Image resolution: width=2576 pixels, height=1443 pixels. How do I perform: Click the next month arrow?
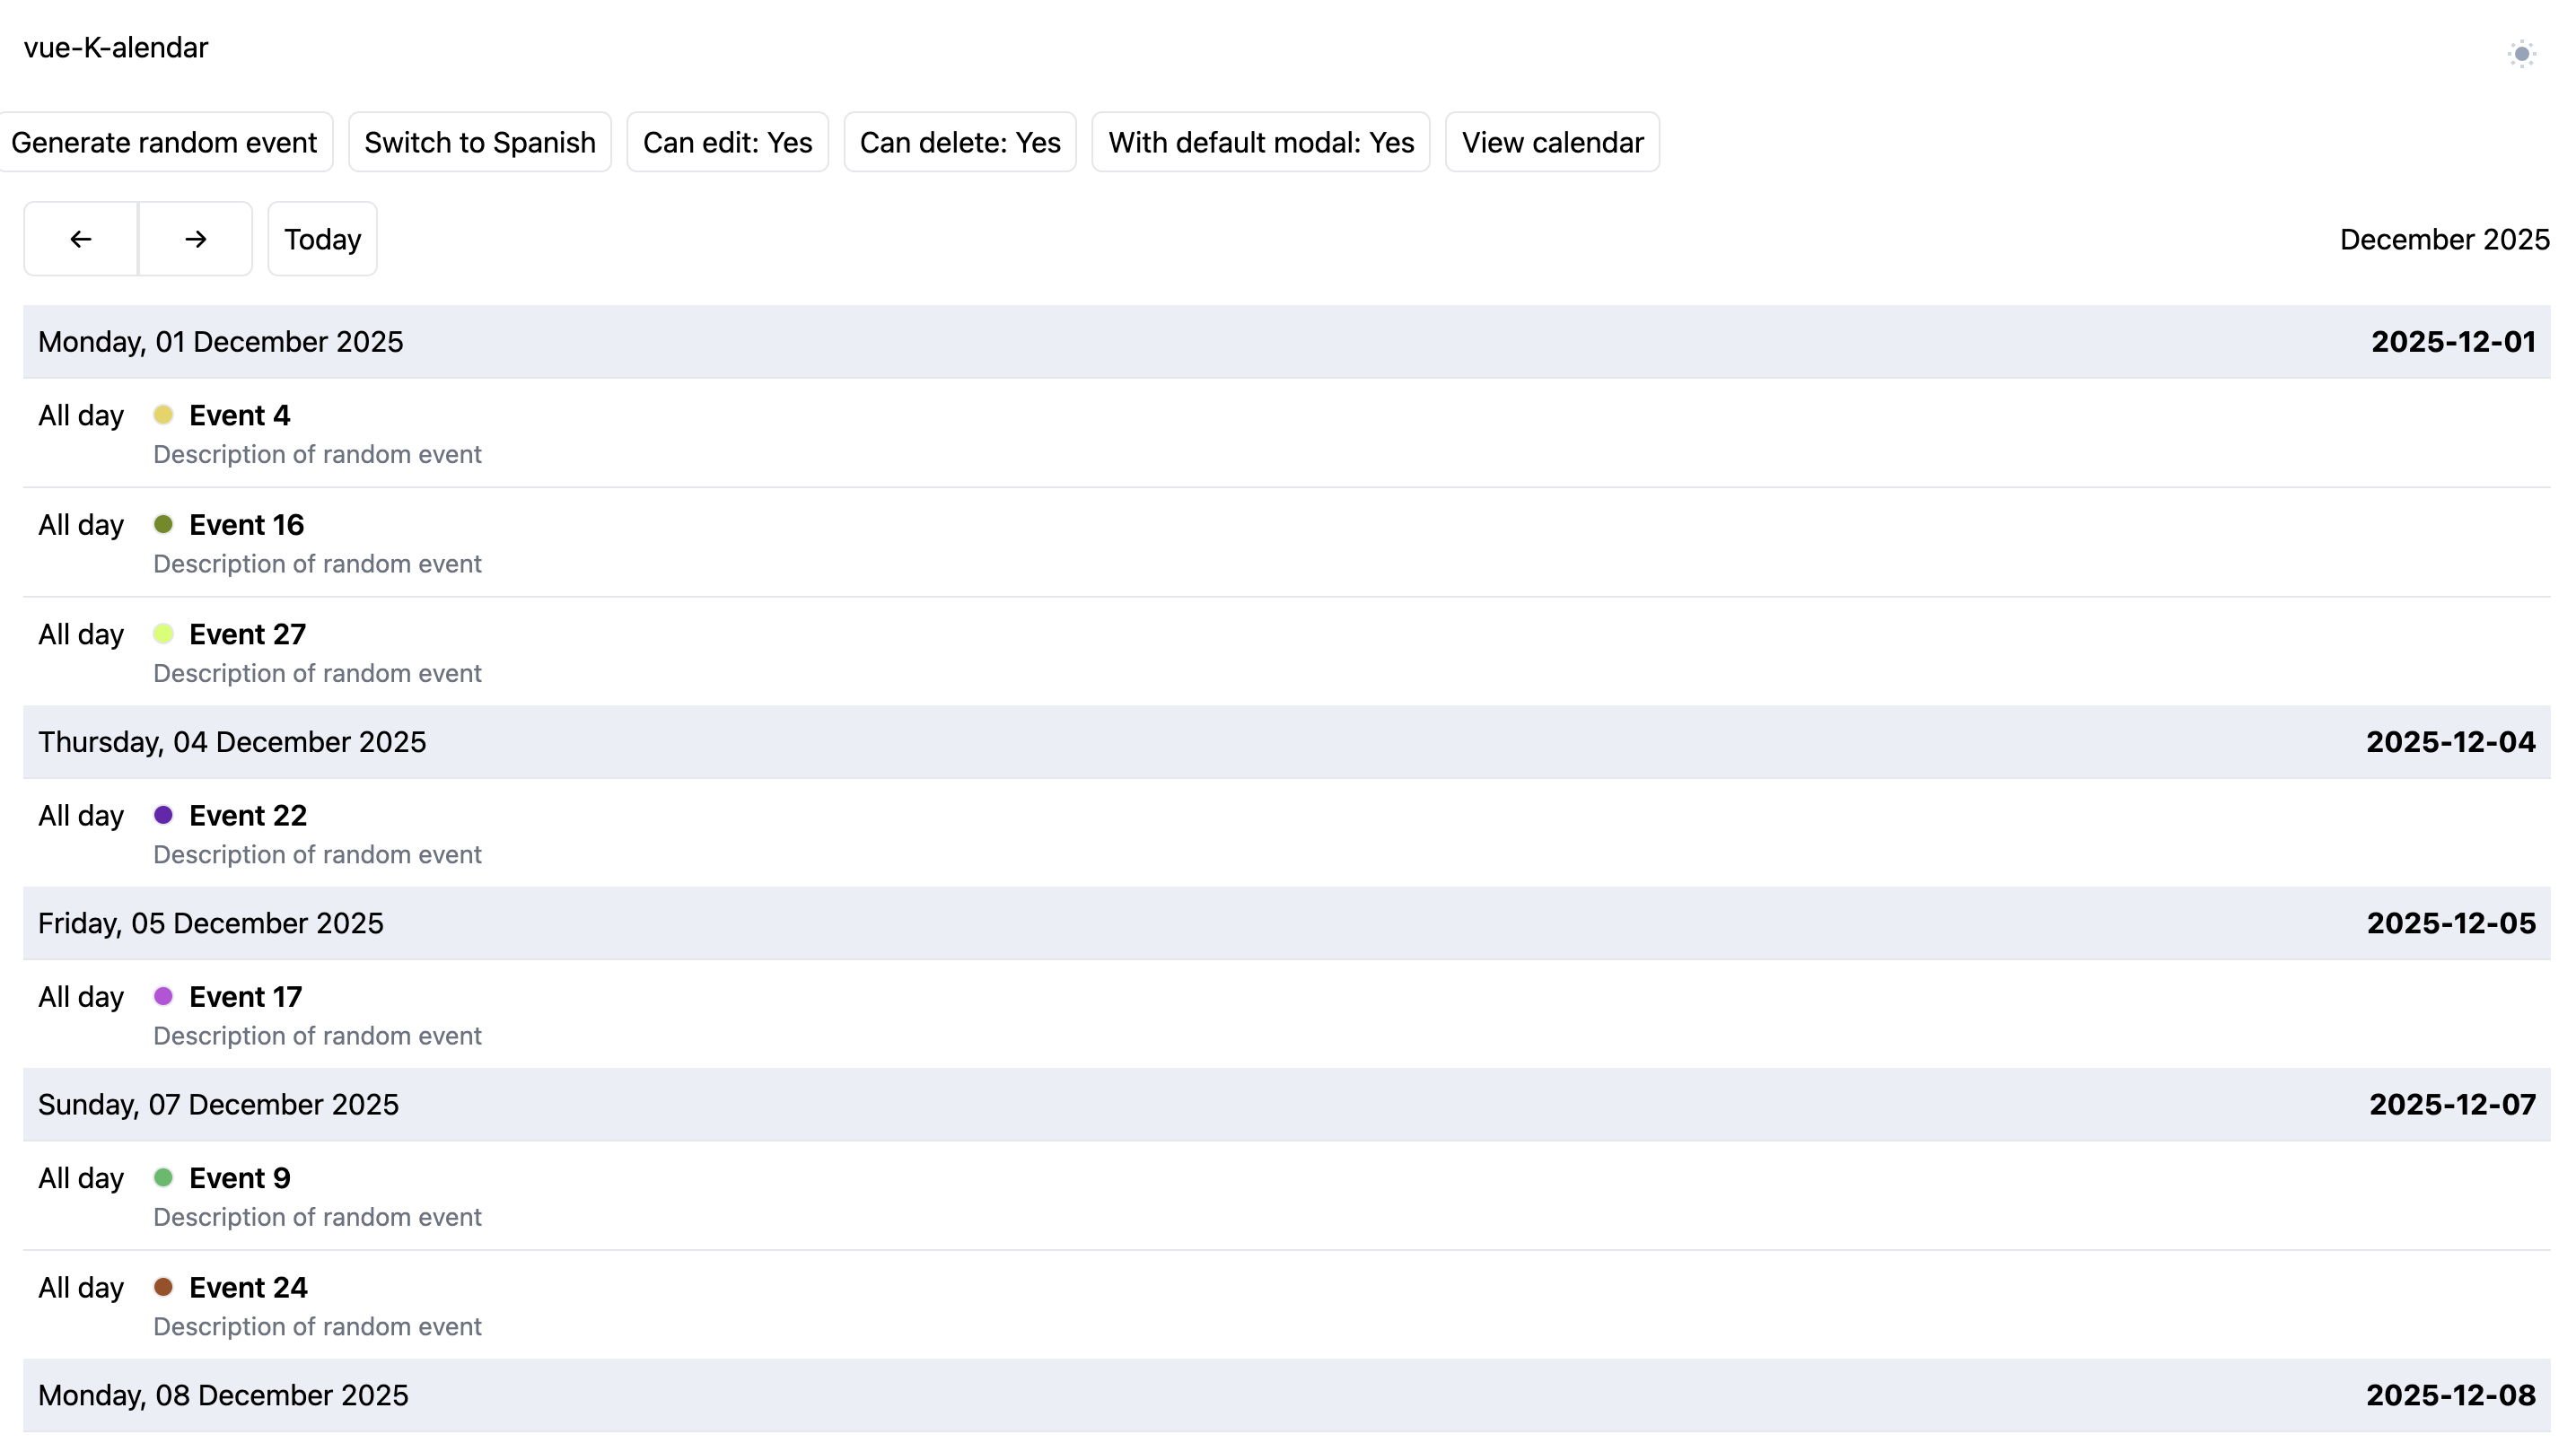click(x=195, y=239)
